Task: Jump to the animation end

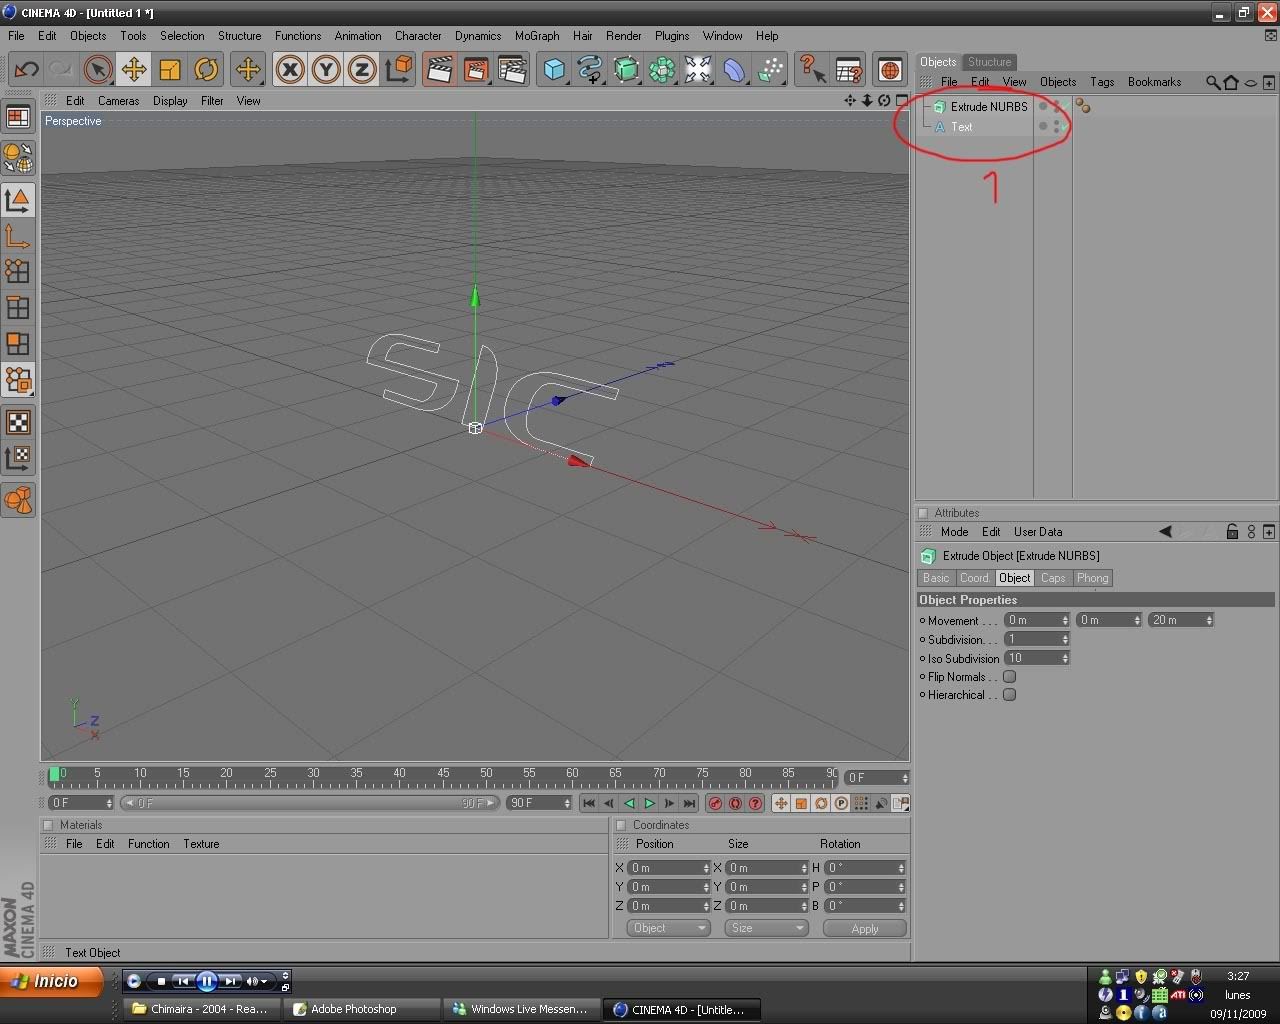Action: [x=689, y=803]
